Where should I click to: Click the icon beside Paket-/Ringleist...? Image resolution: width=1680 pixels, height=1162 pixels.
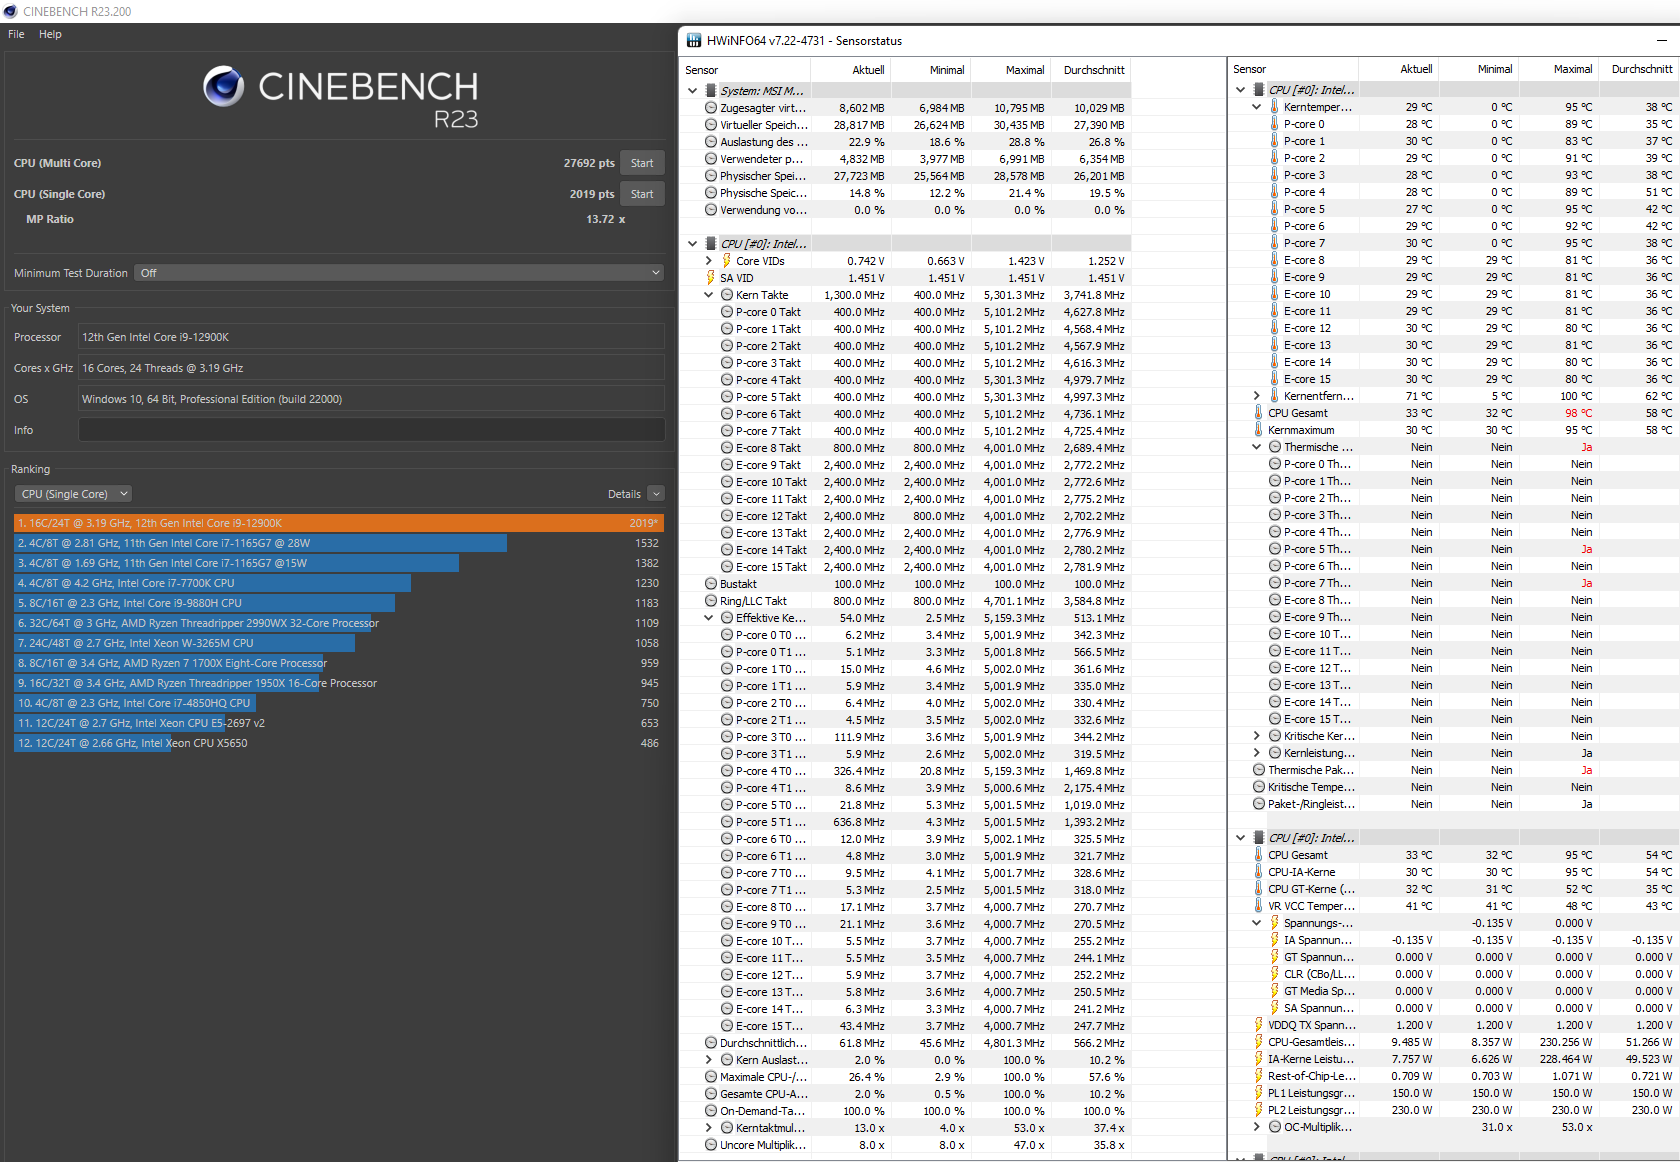[x=1259, y=804]
